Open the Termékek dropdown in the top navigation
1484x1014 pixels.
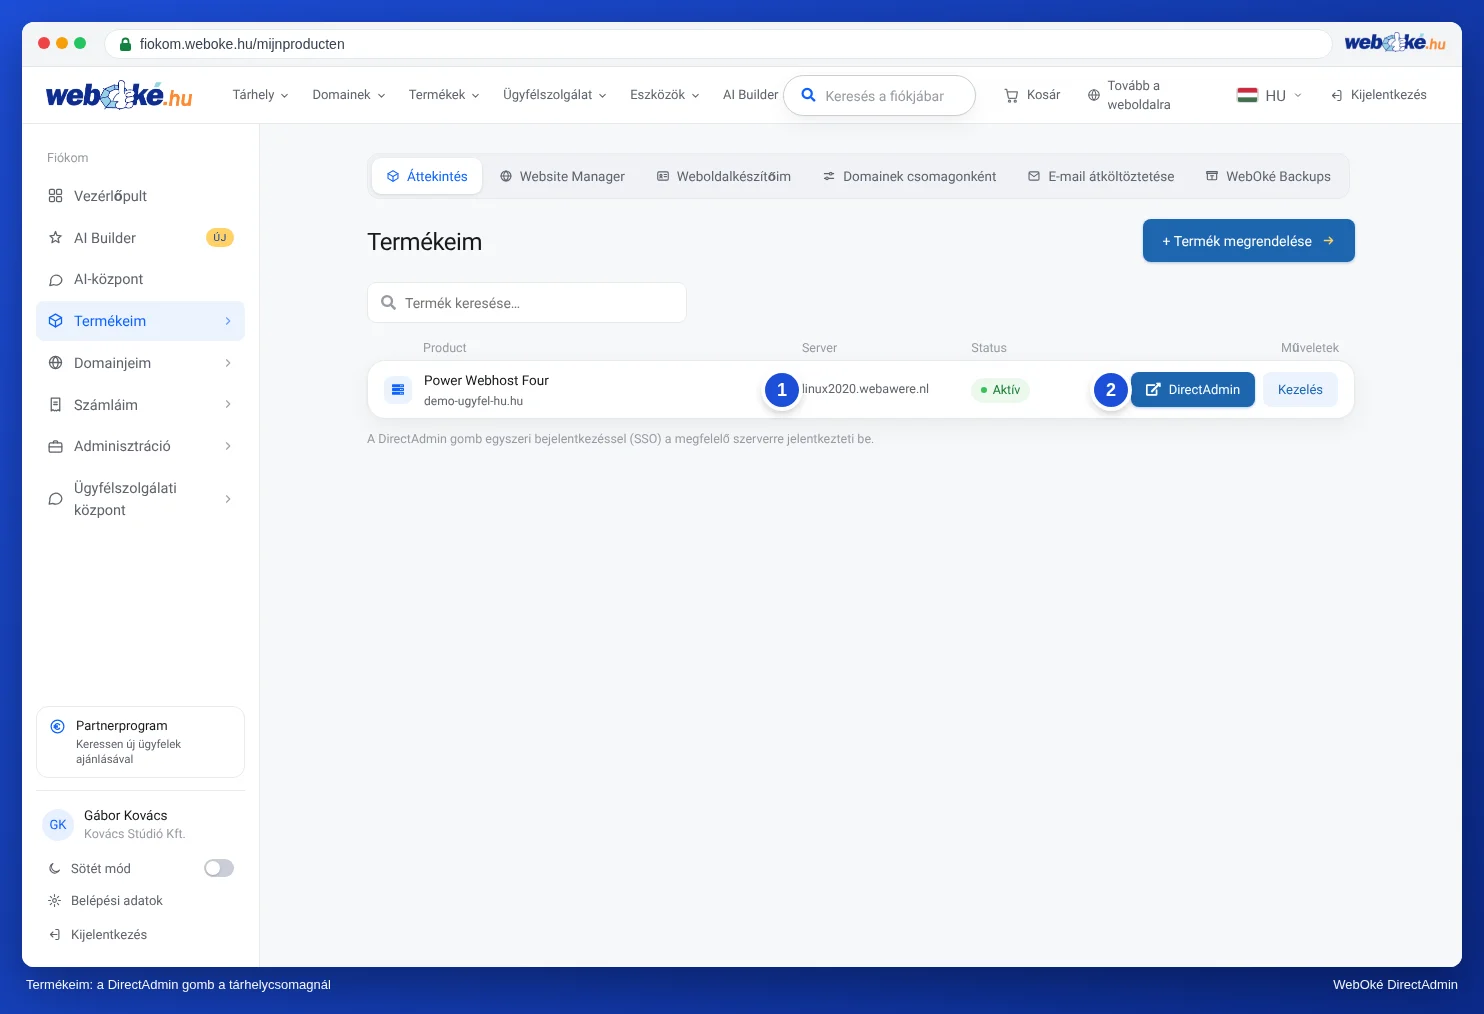tap(444, 95)
